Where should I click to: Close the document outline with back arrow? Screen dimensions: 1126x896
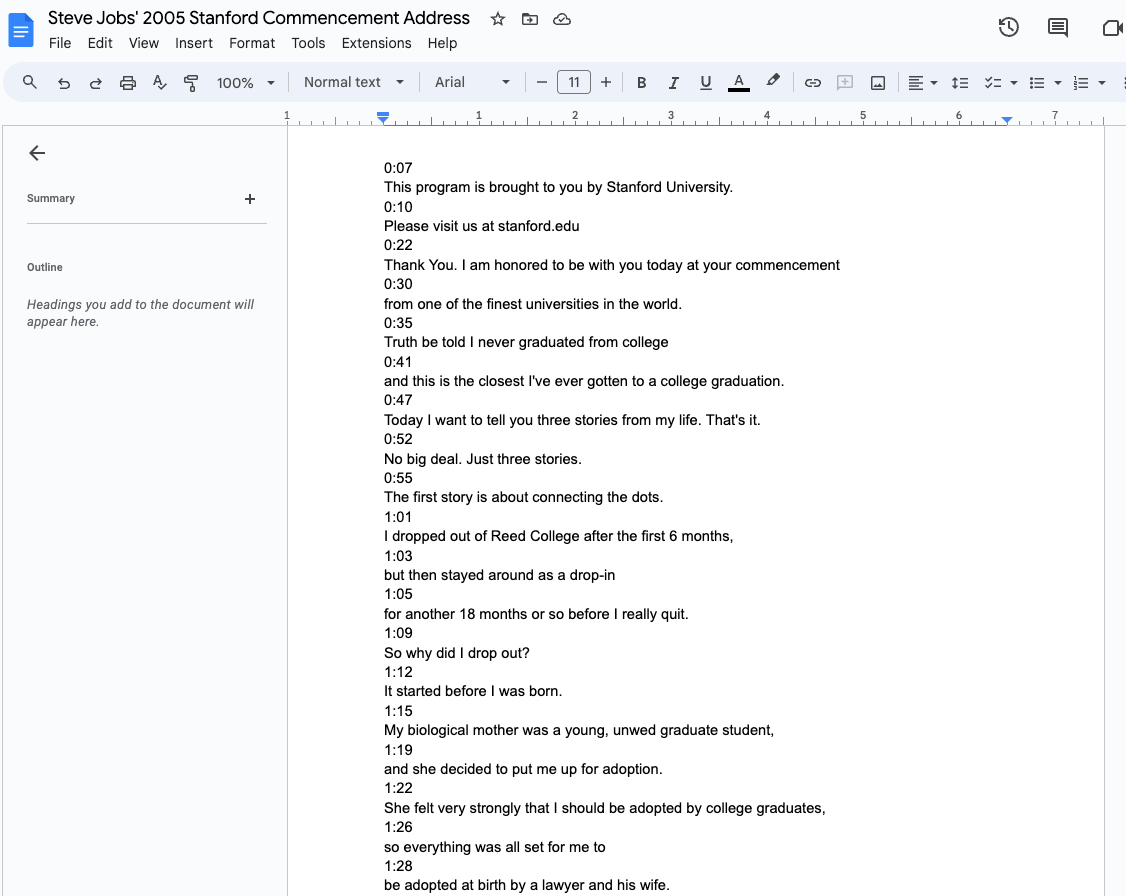[x=37, y=153]
